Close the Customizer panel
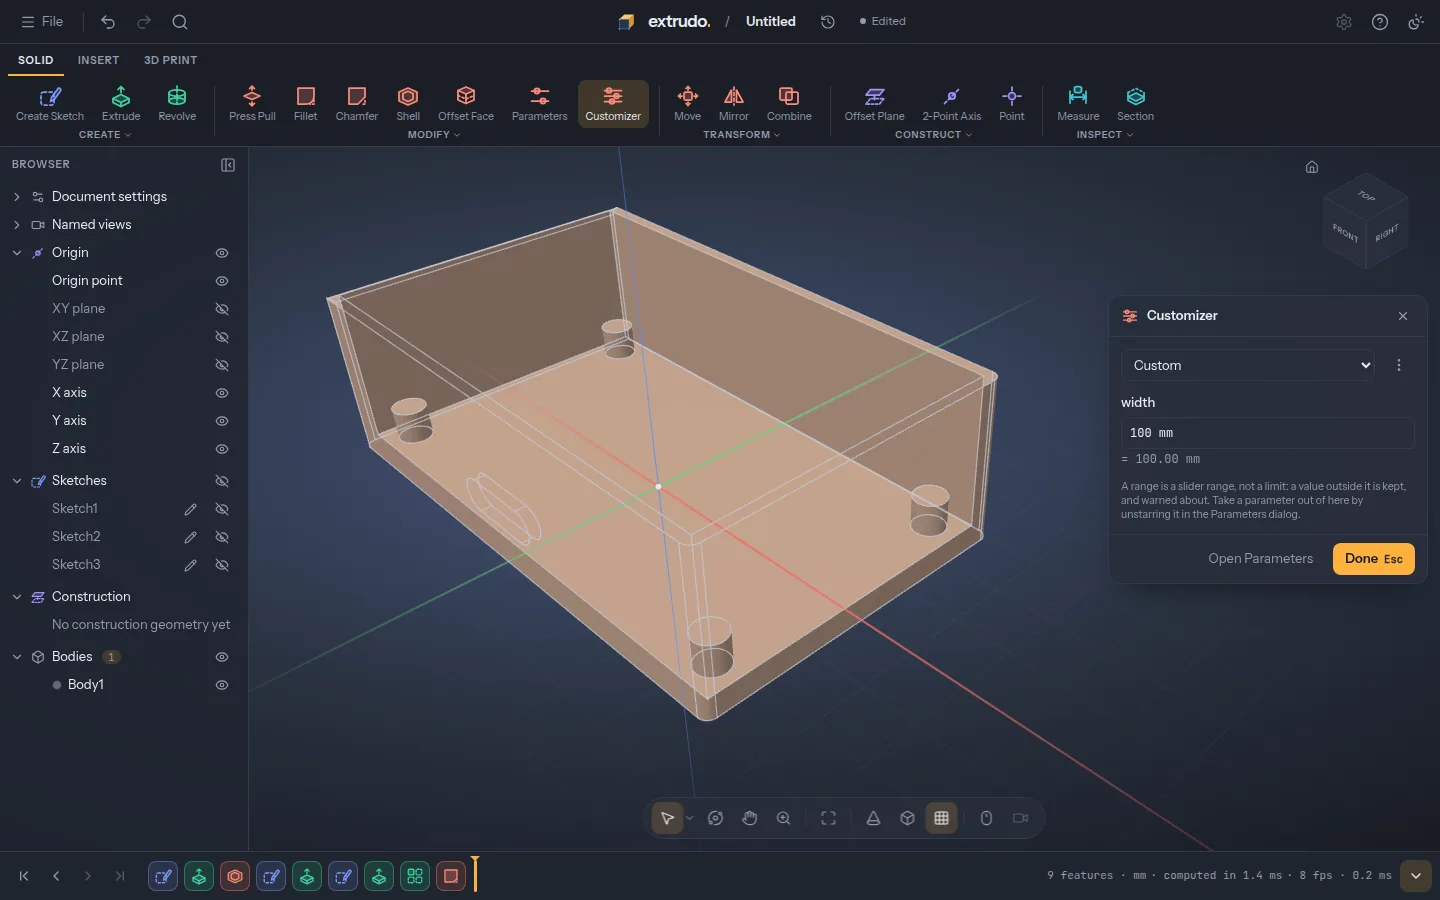1440x900 pixels. [x=1403, y=316]
